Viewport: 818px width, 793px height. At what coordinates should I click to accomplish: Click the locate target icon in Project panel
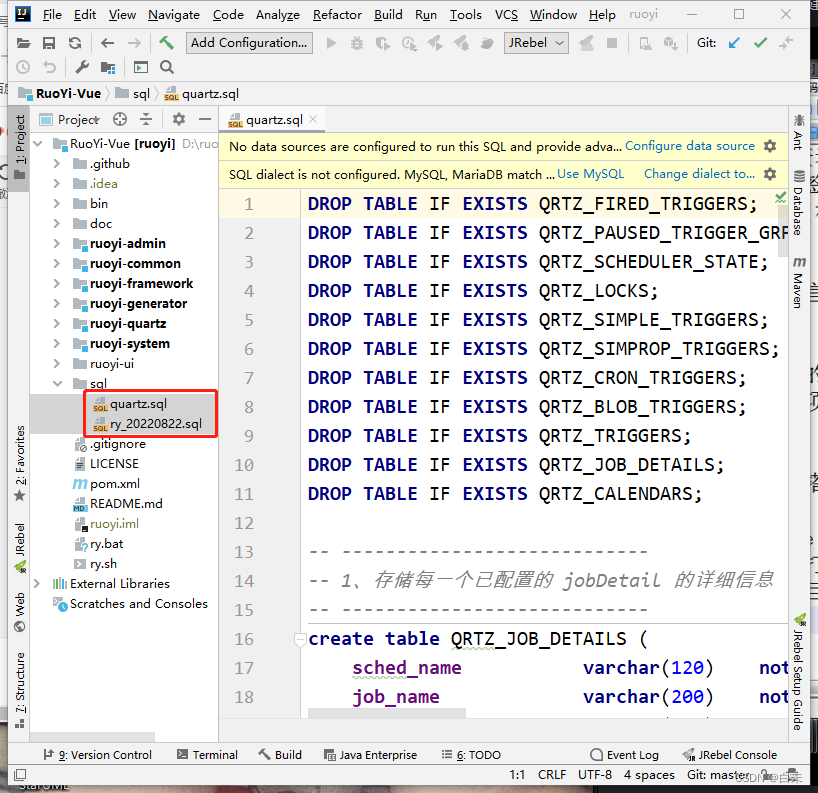[x=120, y=119]
